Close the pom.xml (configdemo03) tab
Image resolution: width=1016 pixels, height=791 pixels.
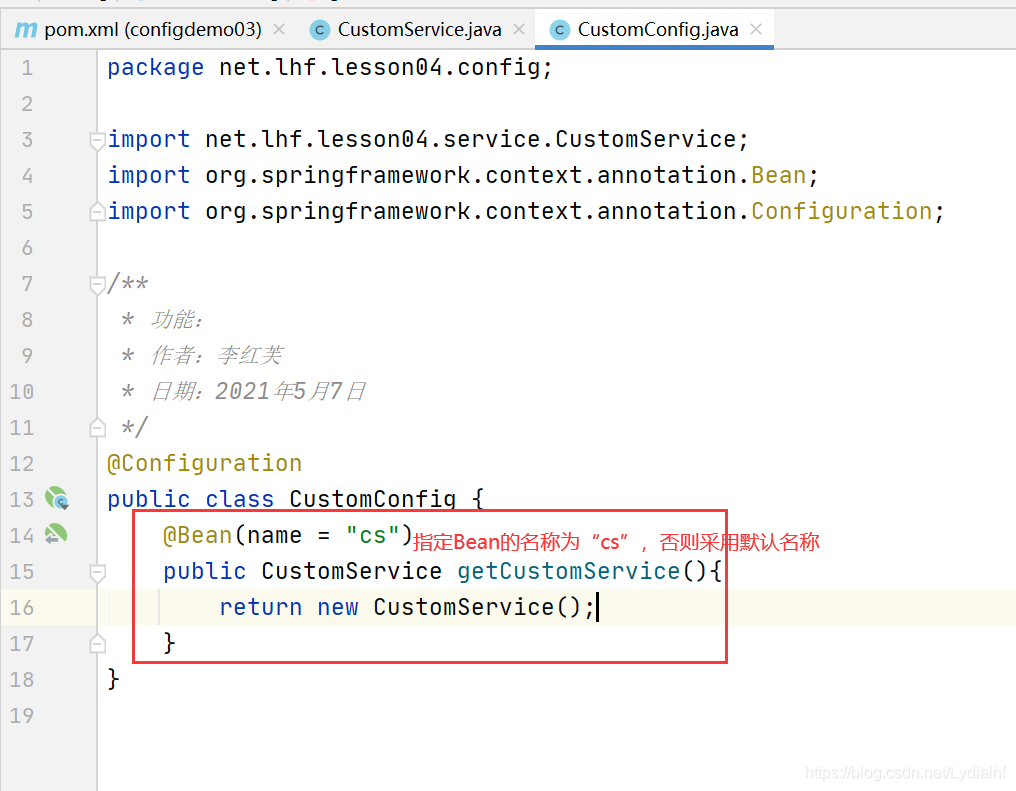279,29
